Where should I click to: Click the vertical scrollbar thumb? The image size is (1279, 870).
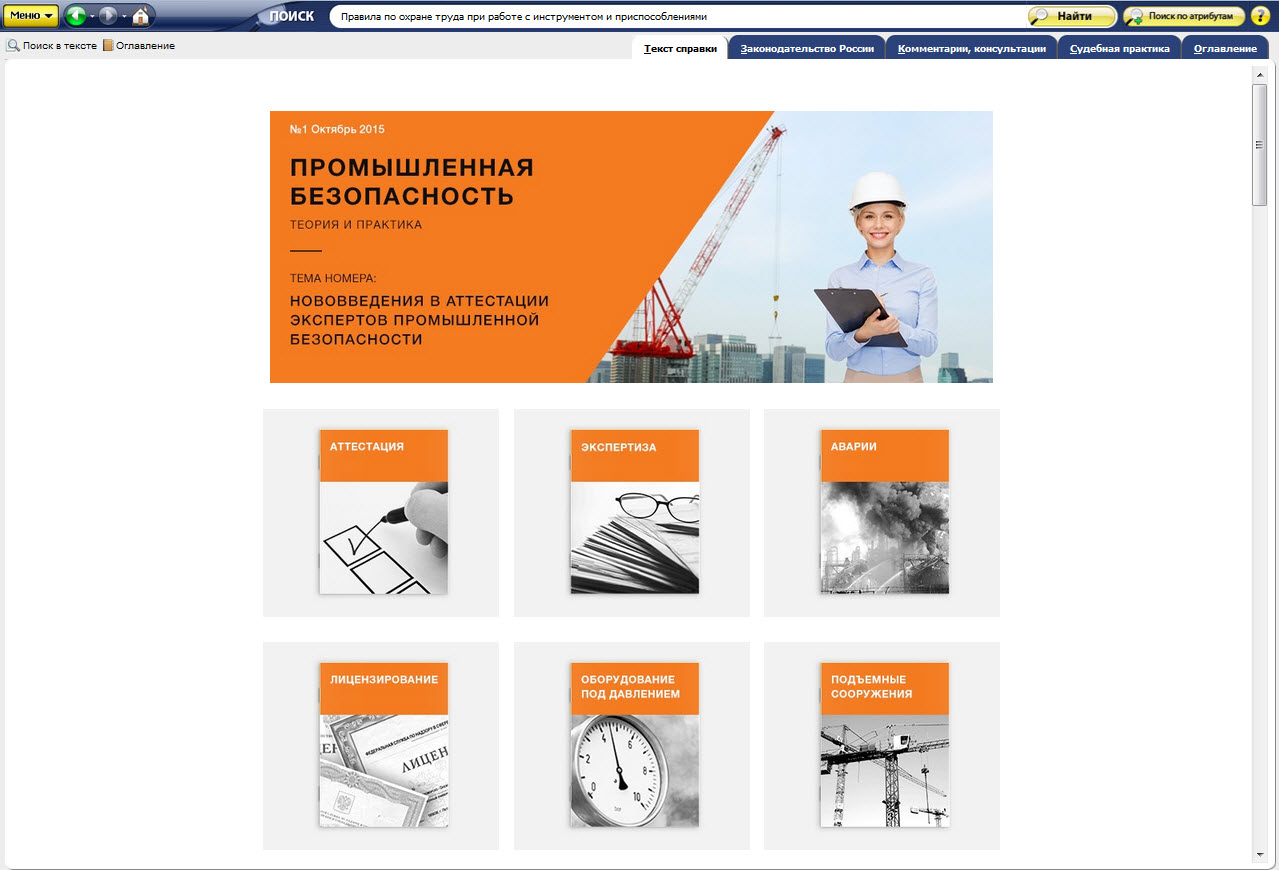1259,145
